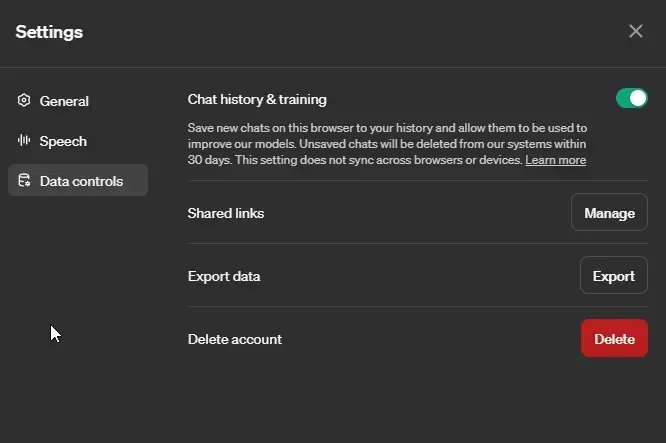This screenshot has width=666, height=443.
Task: Click the Export data label
Action: point(224,276)
